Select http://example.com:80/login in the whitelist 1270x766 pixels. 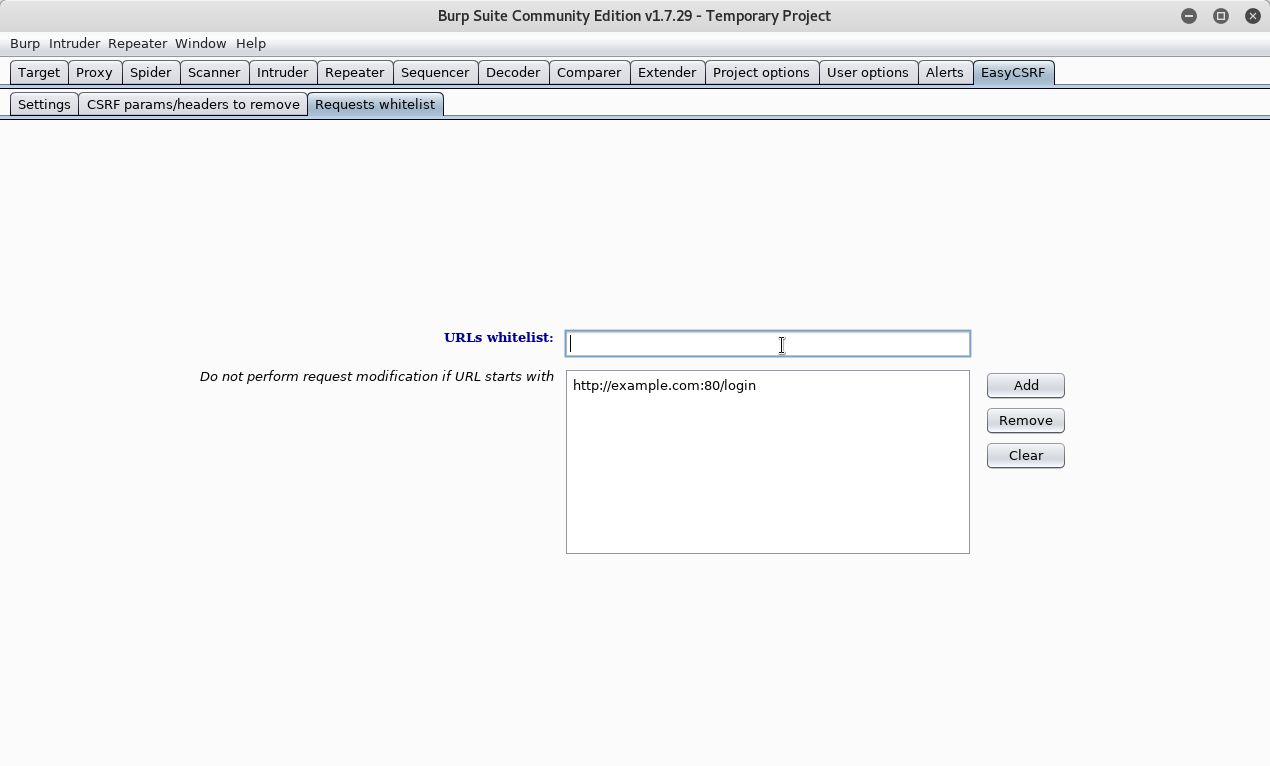(768, 386)
